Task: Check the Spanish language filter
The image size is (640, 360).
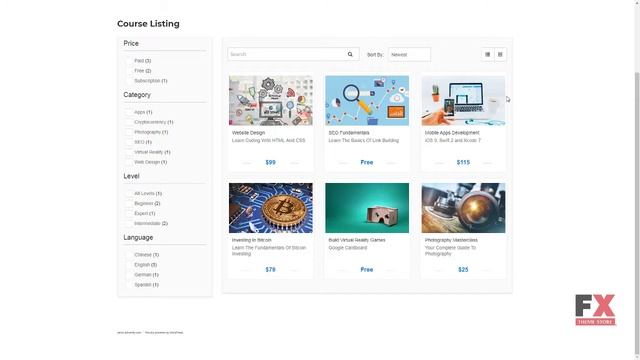Action: pos(129,285)
